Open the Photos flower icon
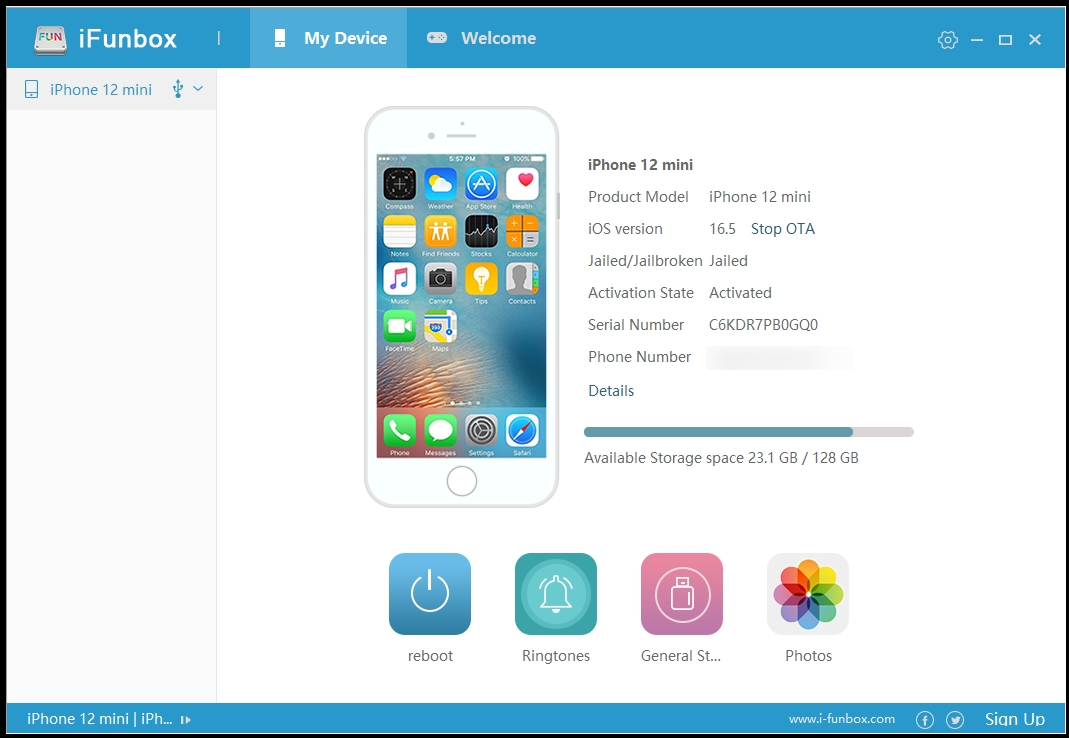 click(x=808, y=593)
